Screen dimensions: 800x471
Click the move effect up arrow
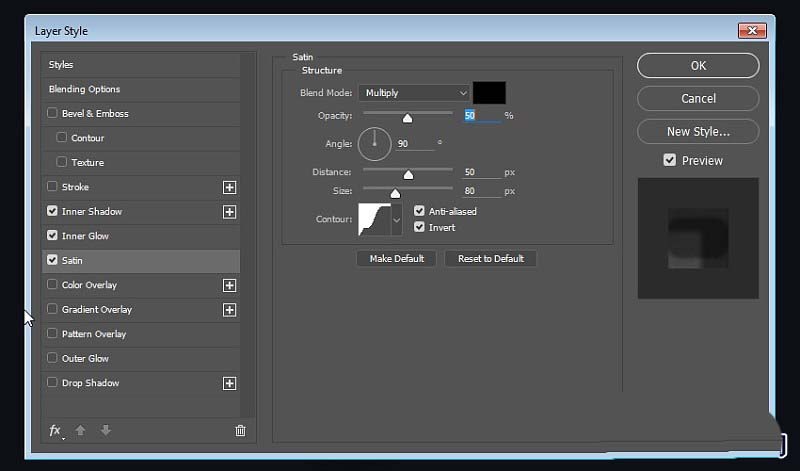(81, 431)
